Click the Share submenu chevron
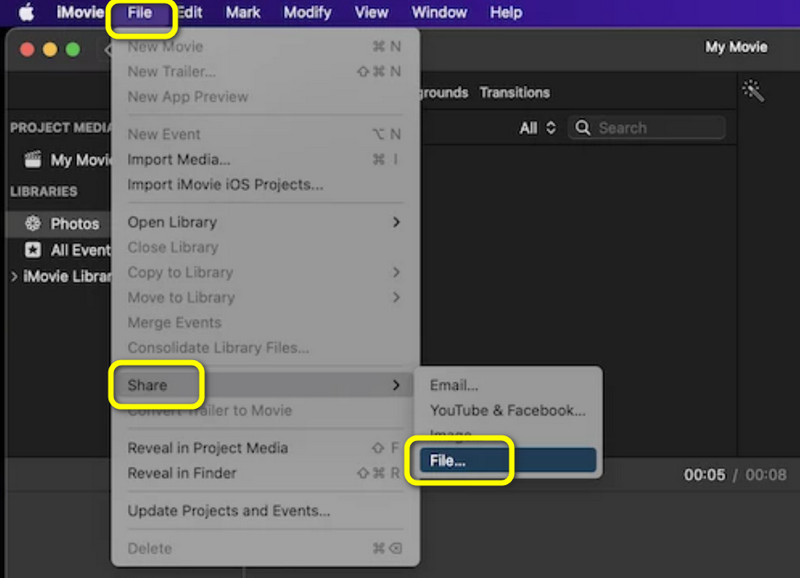This screenshot has width=800, height=578. (396, 385)
